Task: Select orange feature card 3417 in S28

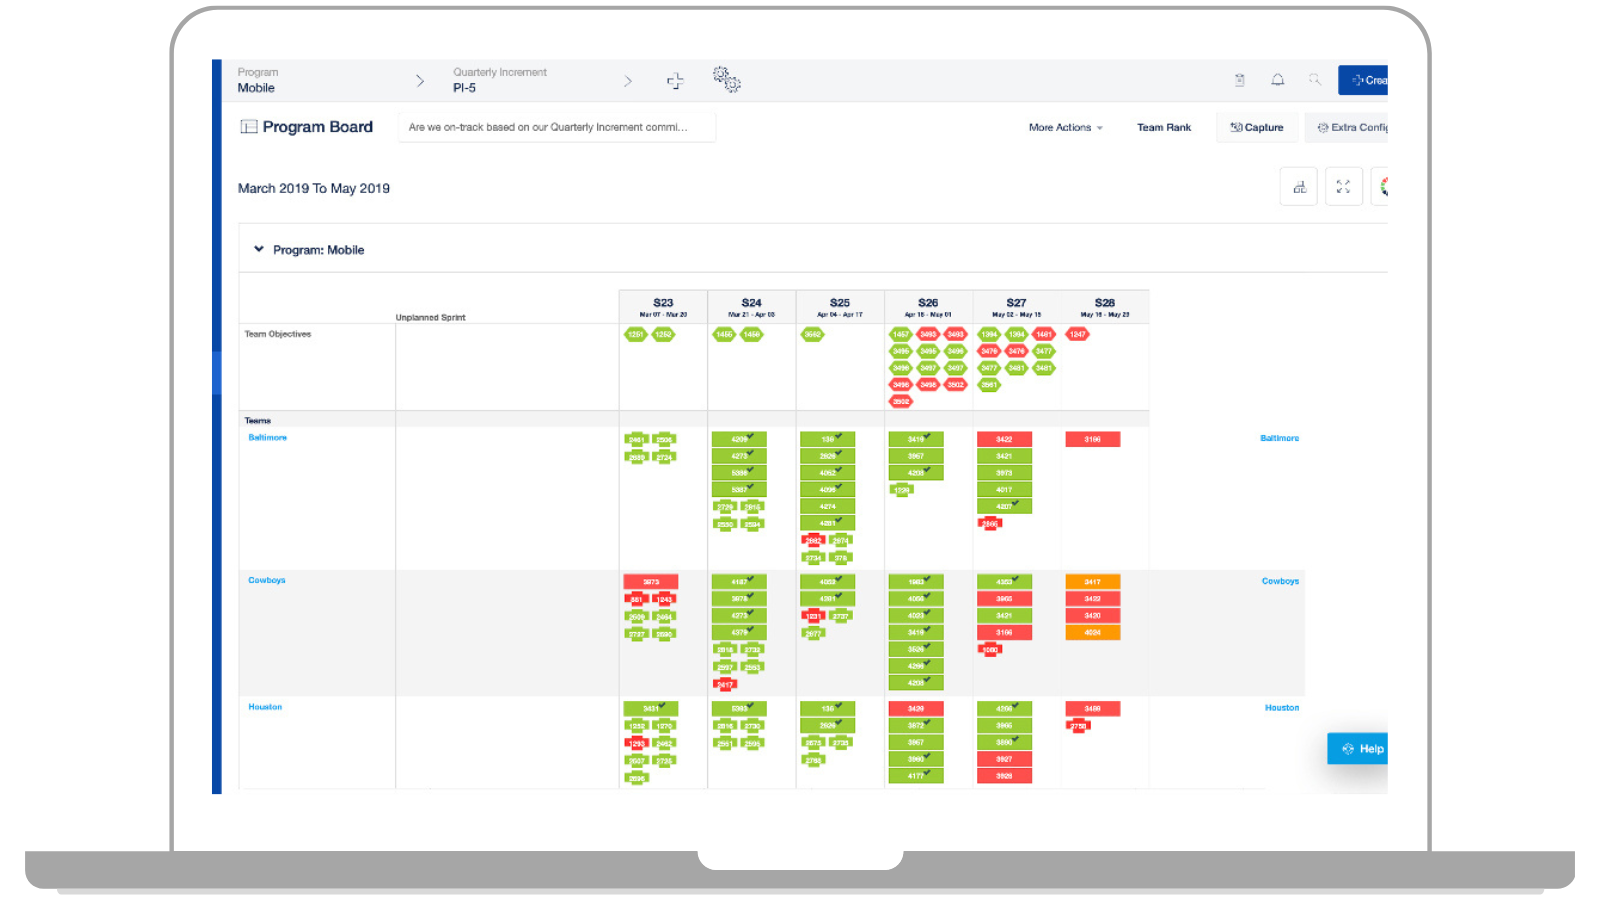Action: tap(1092, 582)
